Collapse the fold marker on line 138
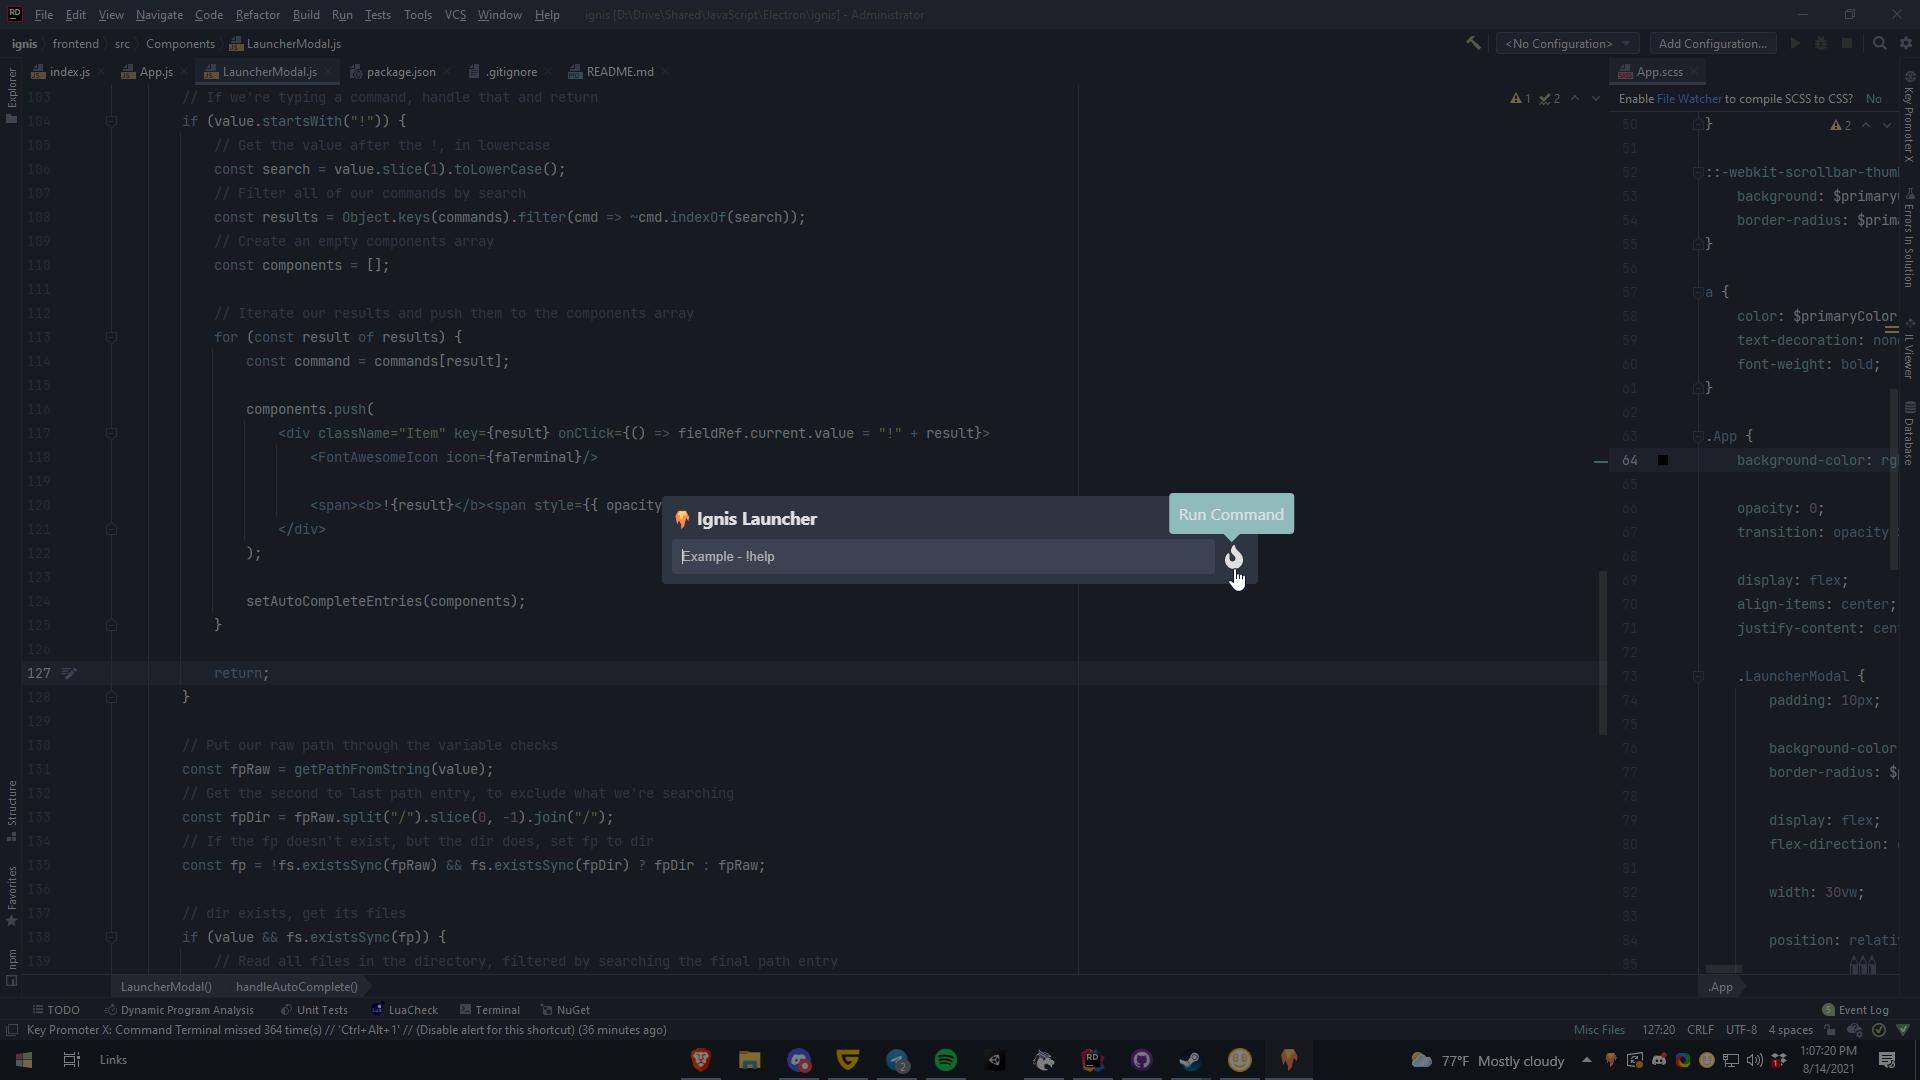Screen dimensions: 1920x1080 click(x=112, y=937)
